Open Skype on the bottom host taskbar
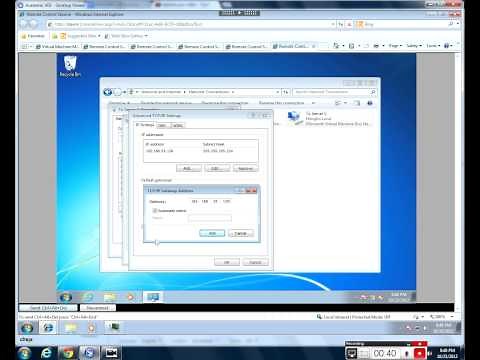This screenshot has width=480, height=360. coord(89,353)
